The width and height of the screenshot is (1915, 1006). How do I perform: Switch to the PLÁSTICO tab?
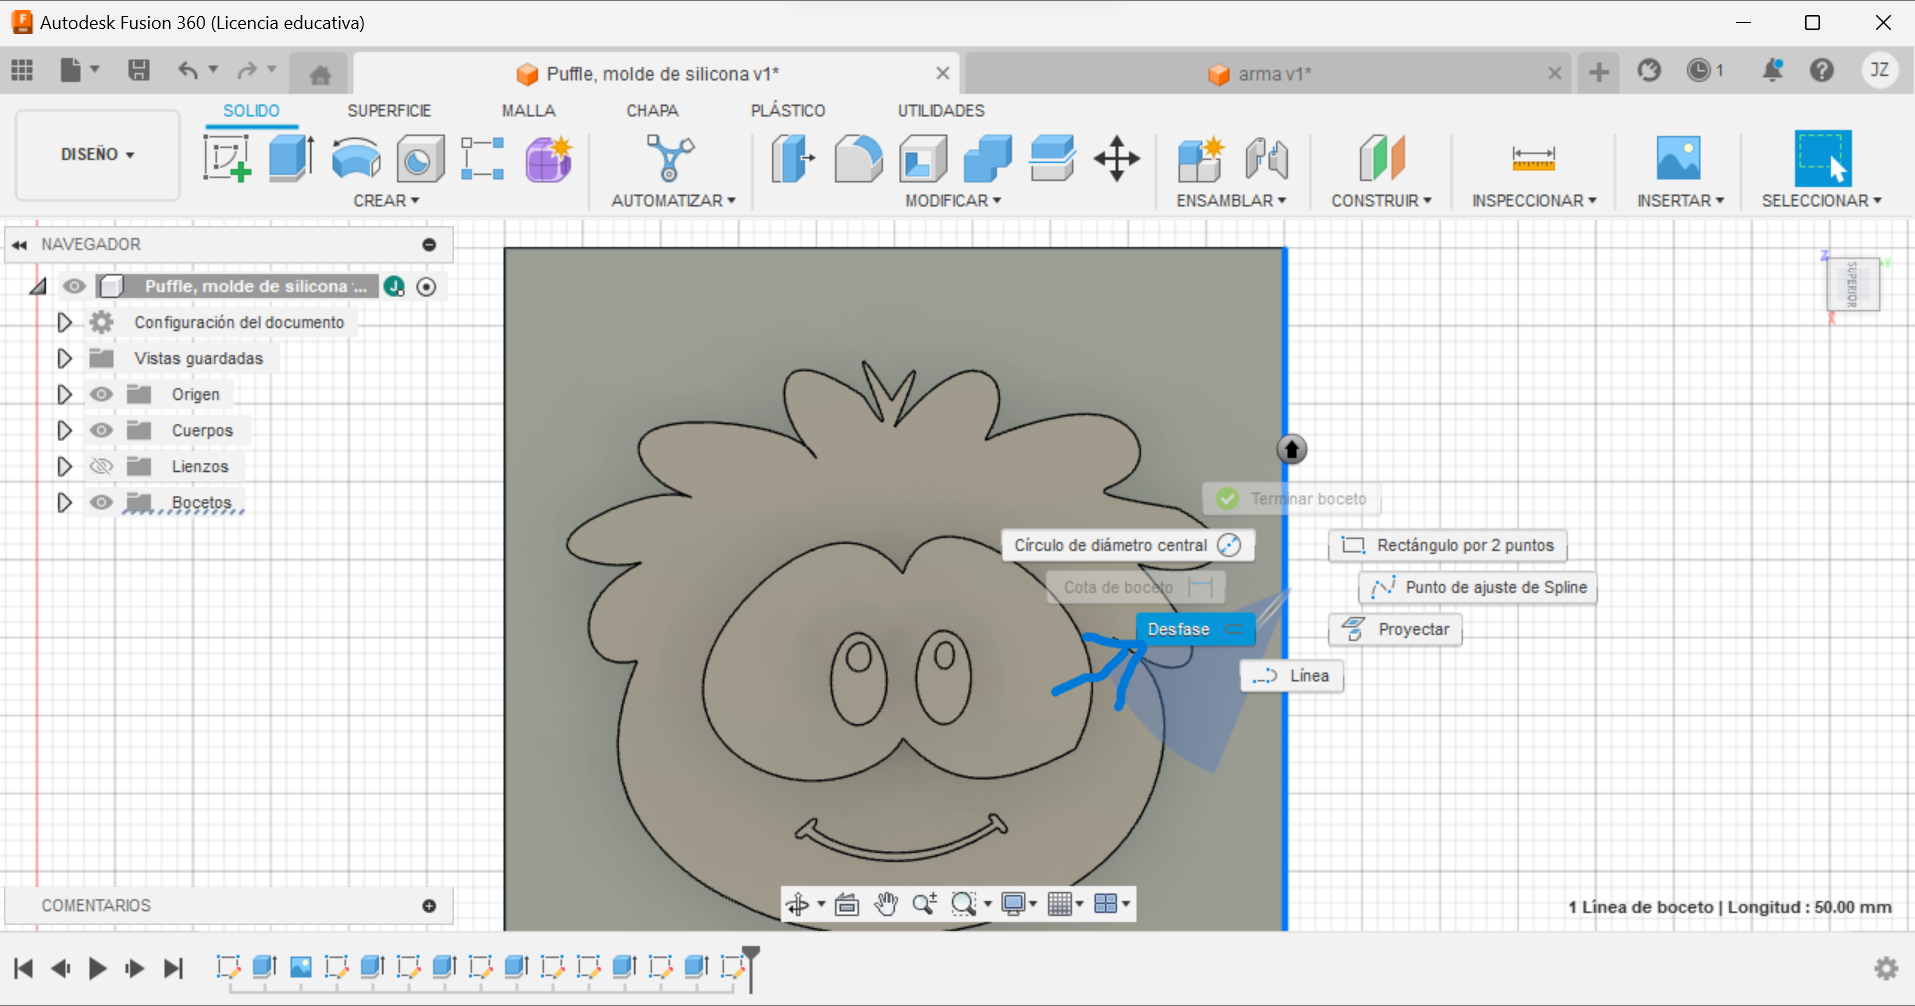click(788, 111)
